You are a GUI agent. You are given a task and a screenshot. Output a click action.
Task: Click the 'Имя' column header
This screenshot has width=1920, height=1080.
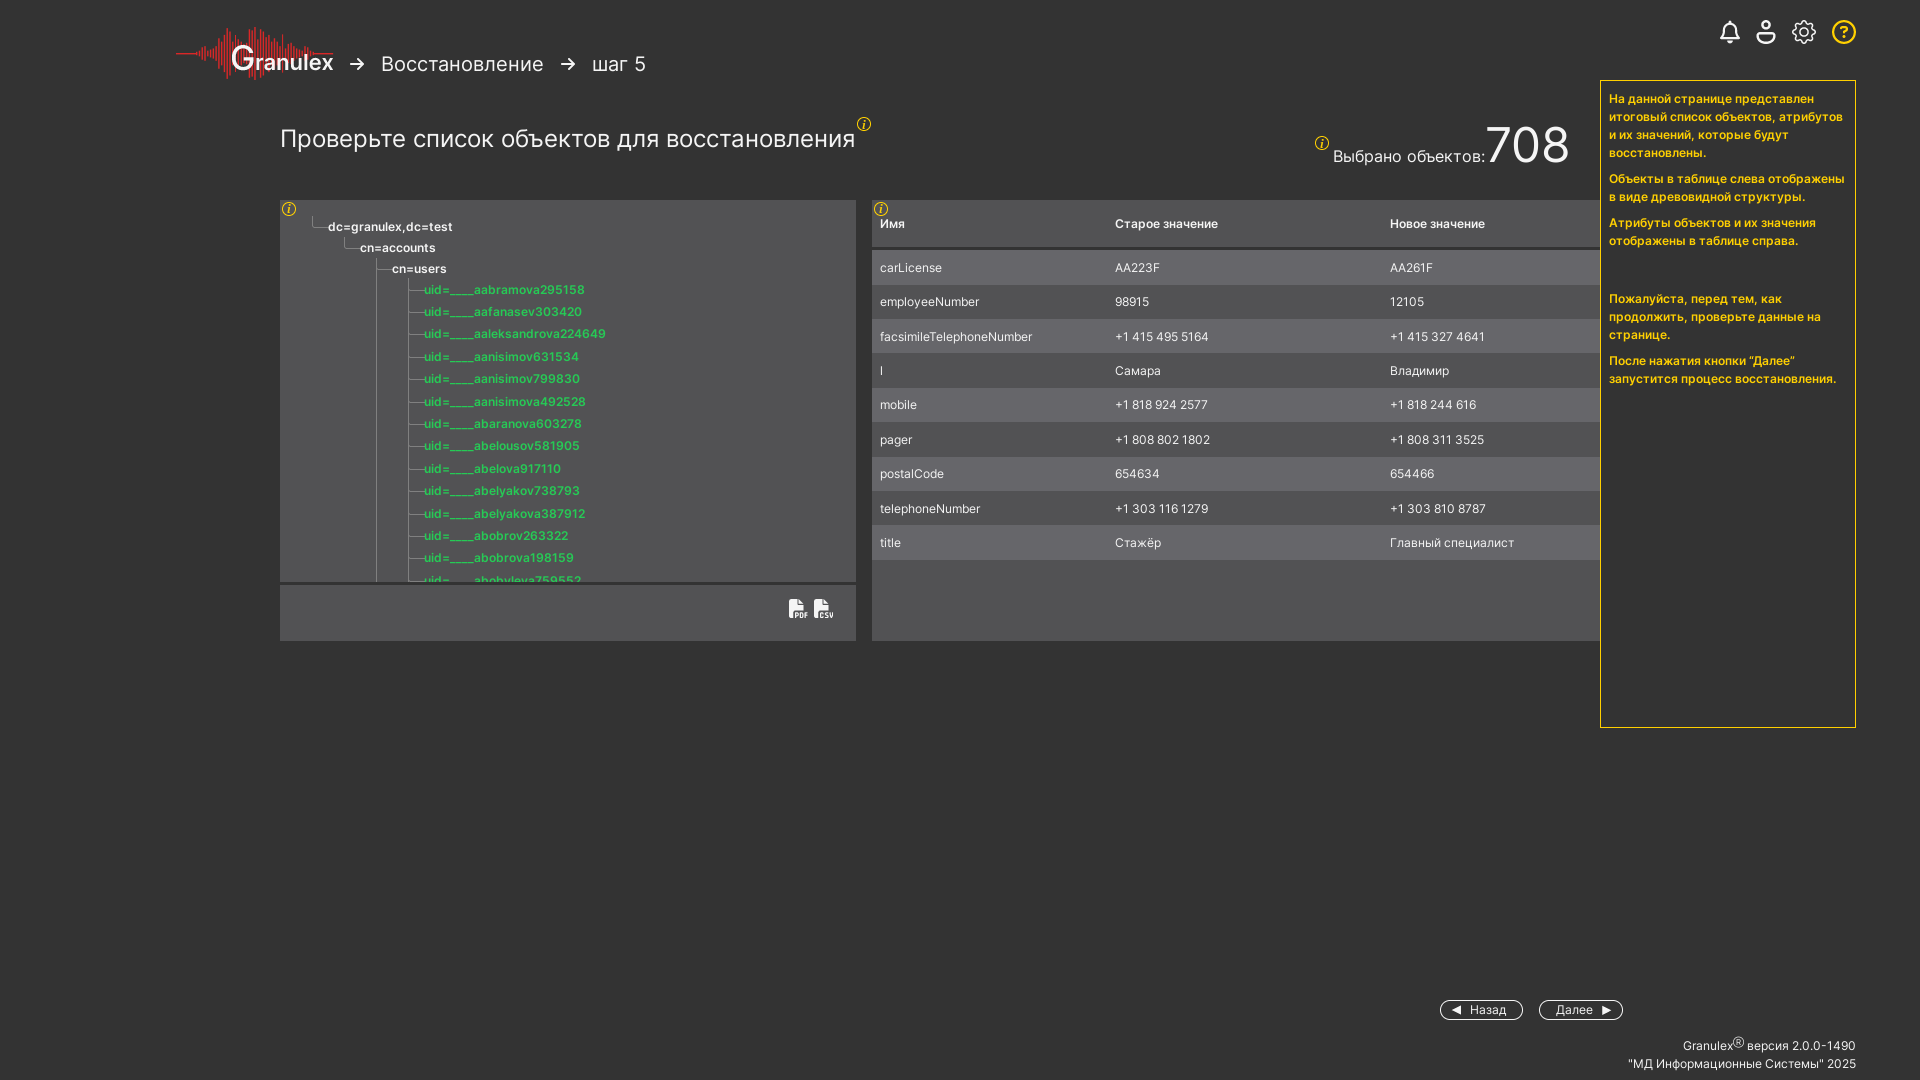(x=892, y=224)
